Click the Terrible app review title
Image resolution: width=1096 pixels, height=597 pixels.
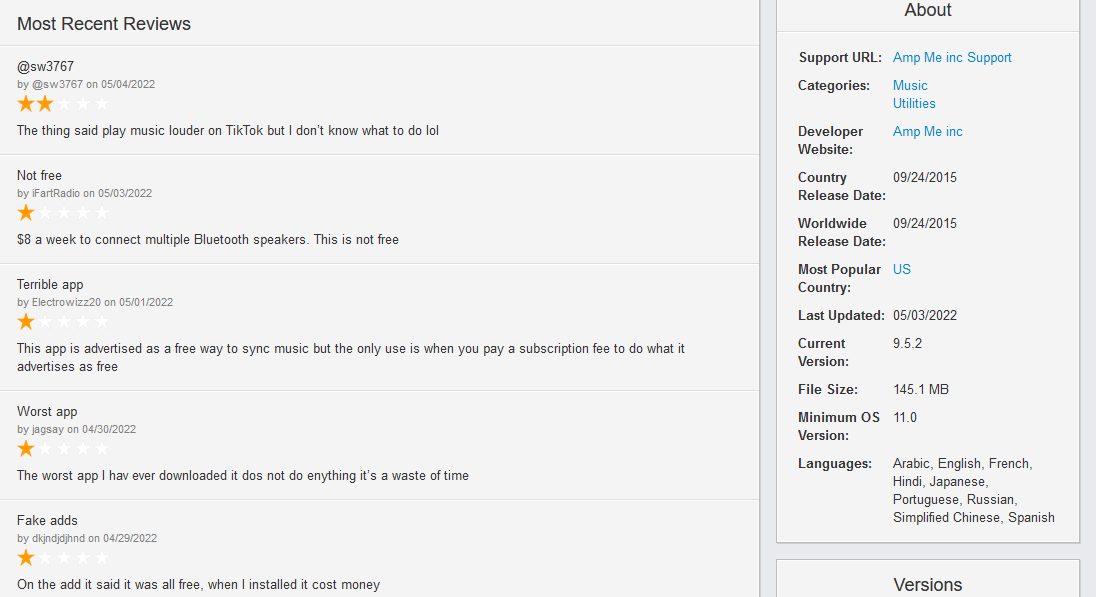pyautogui.click(x=50, y=285)
